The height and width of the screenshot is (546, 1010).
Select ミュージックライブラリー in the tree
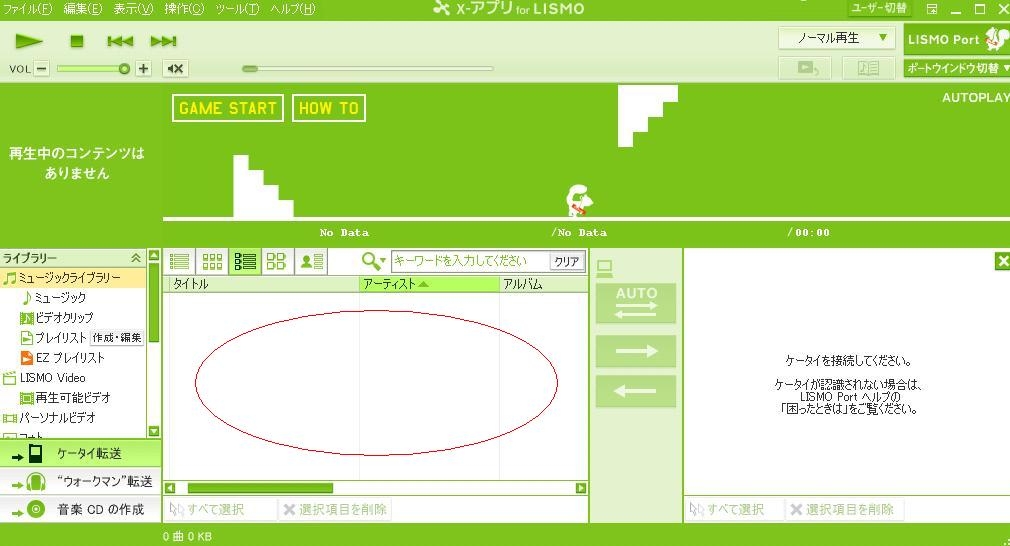tap(70, 278)
